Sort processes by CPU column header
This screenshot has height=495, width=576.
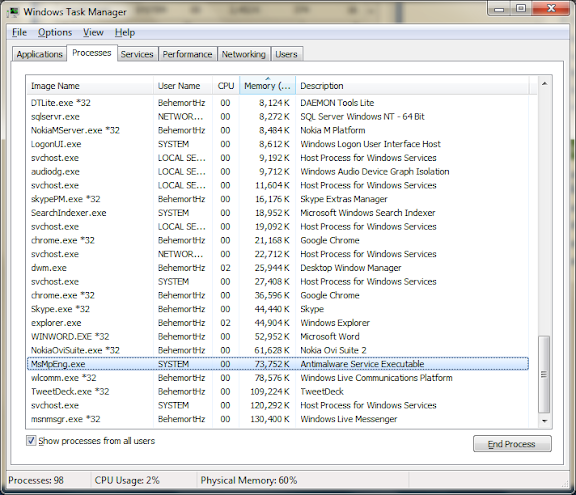click(226, 86)
